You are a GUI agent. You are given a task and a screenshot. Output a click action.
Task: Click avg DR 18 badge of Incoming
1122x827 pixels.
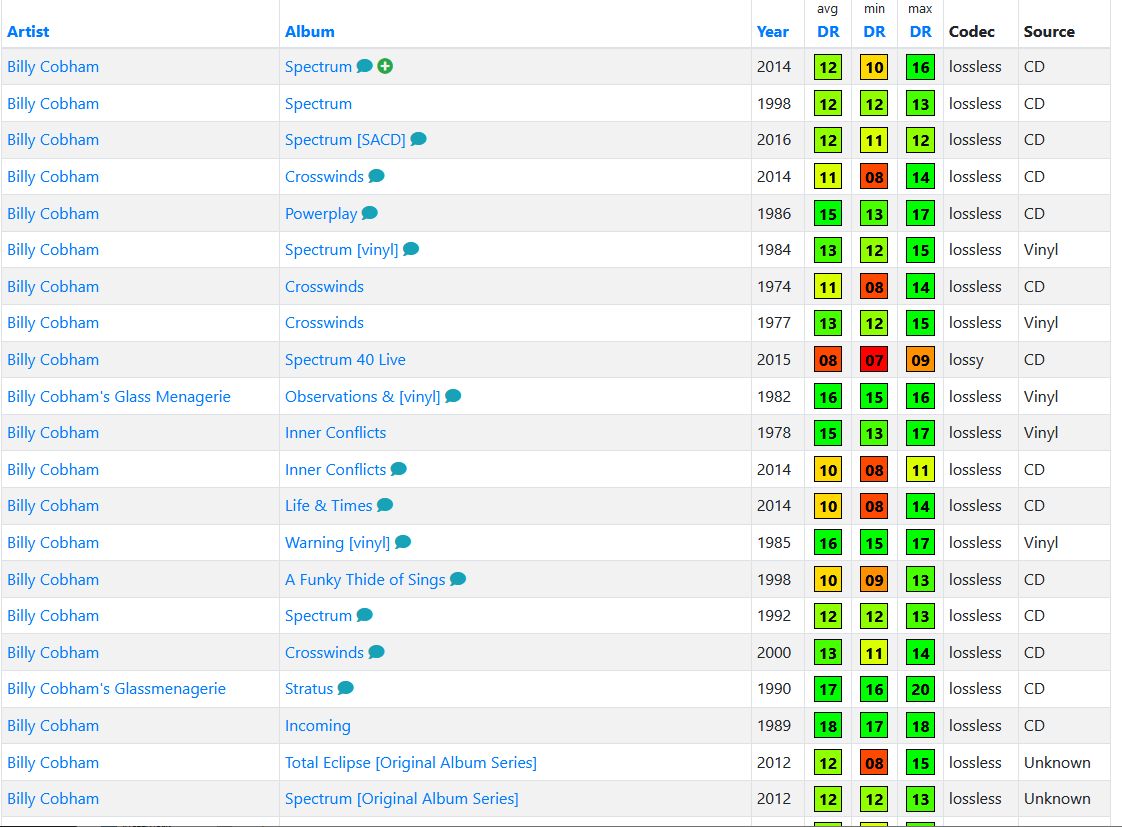[x=828, y=726]
